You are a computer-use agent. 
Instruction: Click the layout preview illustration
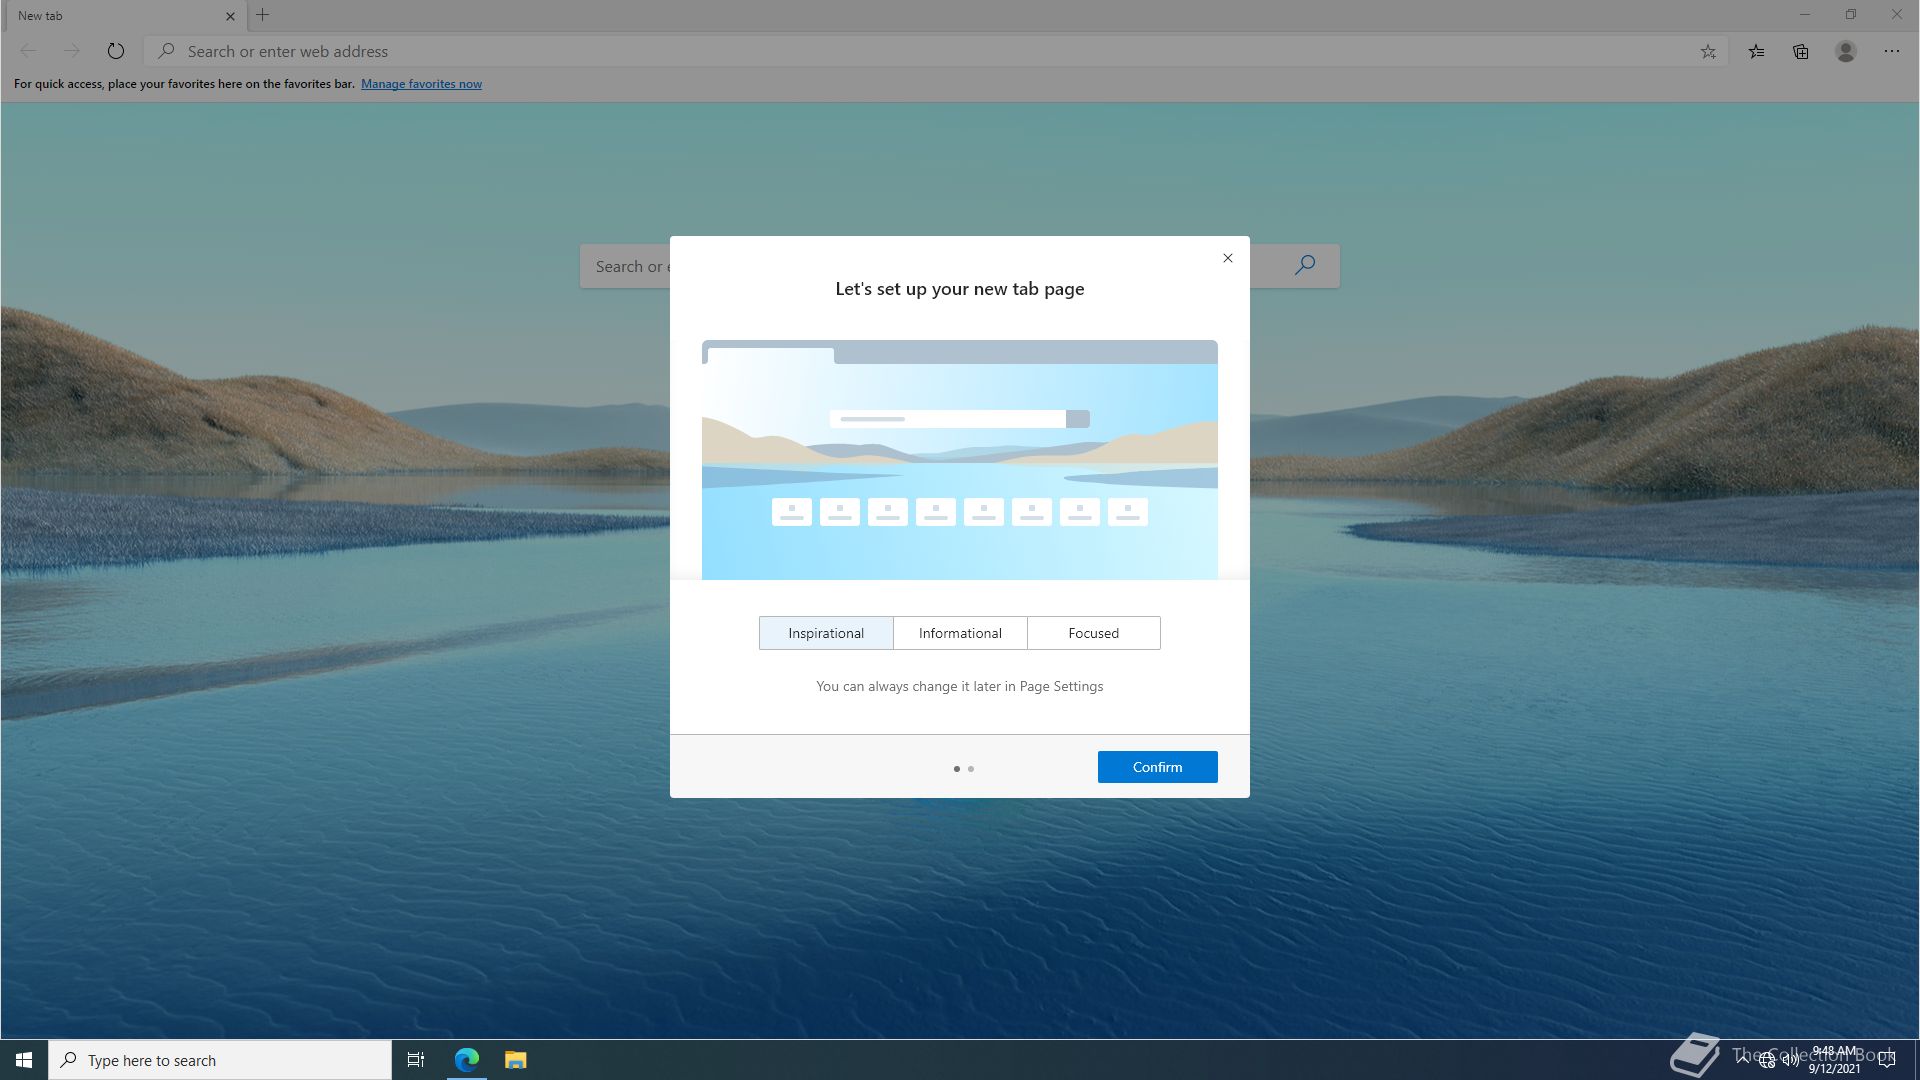pyautogui.click(x=960, y=460)
